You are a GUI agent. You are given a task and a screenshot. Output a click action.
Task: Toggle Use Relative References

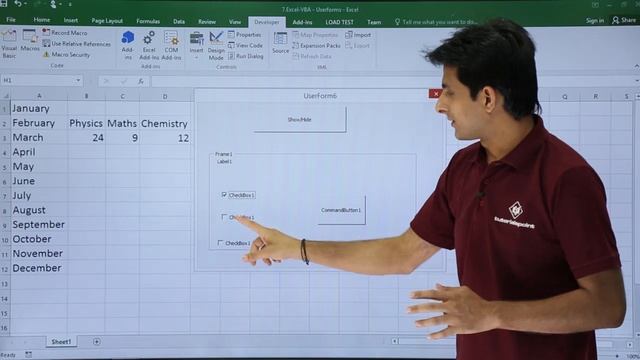[77, 44]
